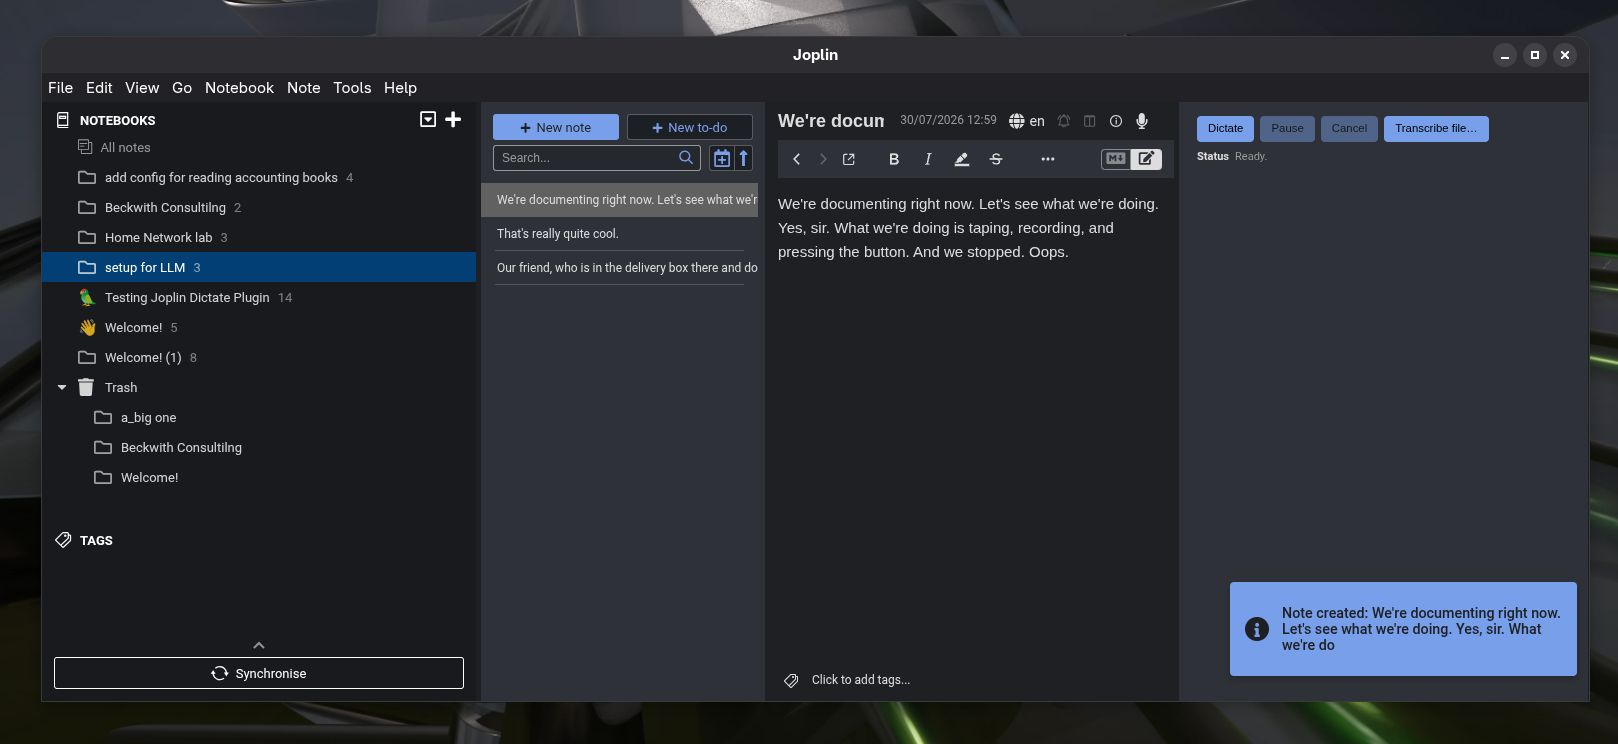
Task: Click the Notebooks header book icon
Action: click(63, 120)
